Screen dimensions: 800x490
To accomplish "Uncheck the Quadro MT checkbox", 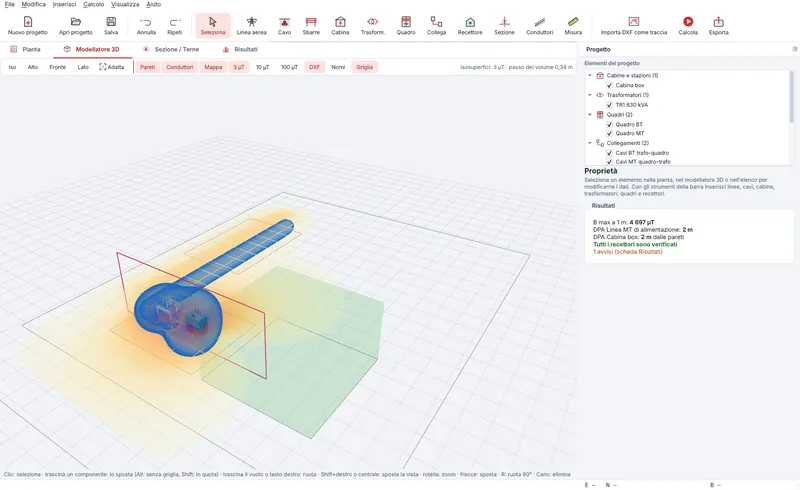I will click(609, 133).
